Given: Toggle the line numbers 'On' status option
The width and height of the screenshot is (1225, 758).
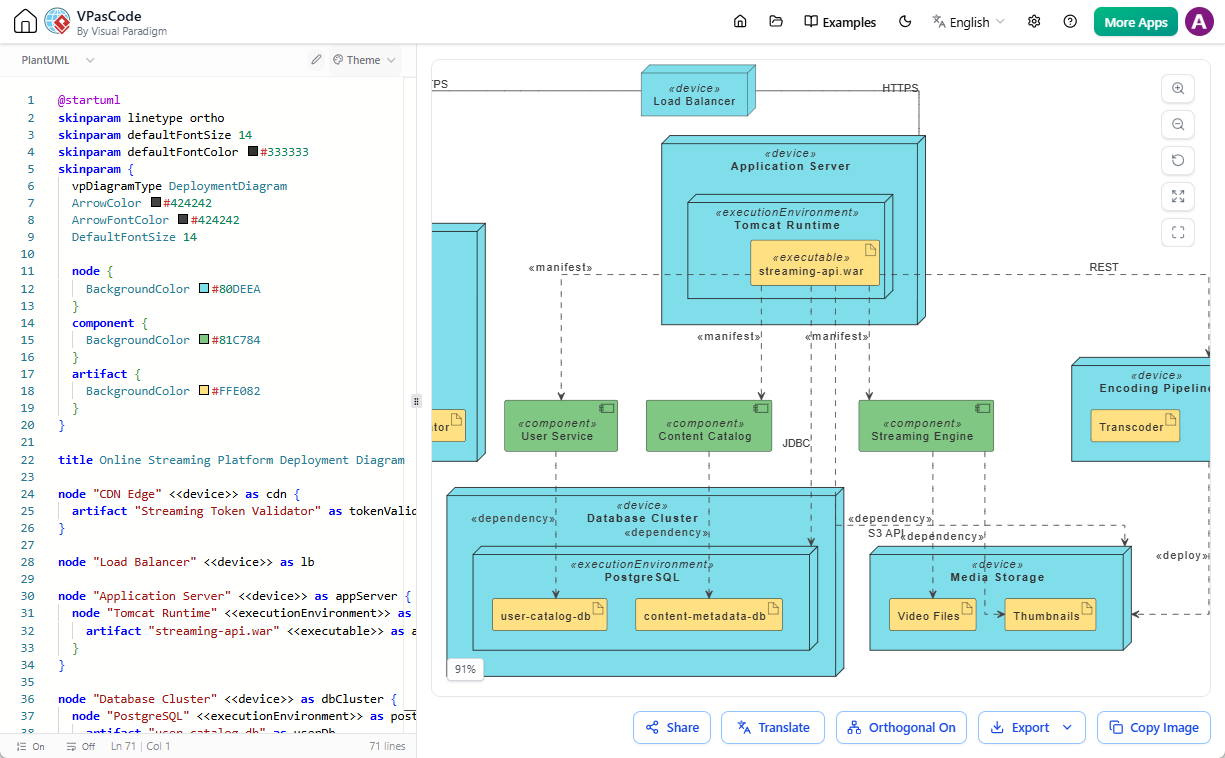Looking at the screenshot, I should 31,746.
